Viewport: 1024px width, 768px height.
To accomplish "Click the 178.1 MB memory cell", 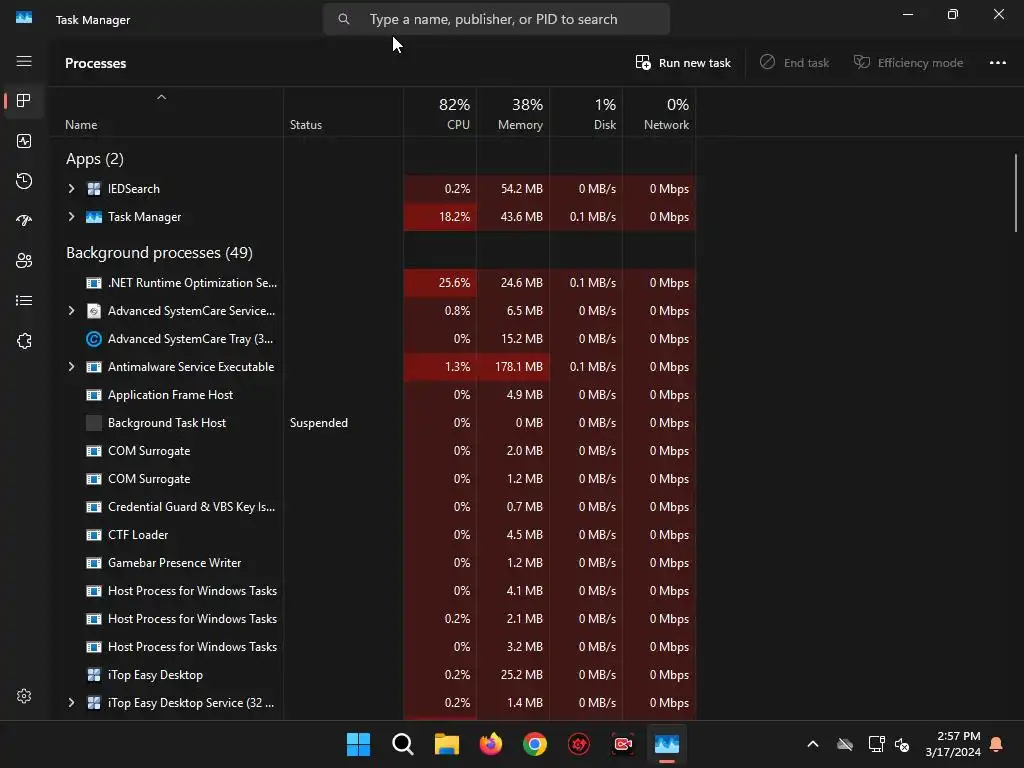I will click(x=513, y=367).
